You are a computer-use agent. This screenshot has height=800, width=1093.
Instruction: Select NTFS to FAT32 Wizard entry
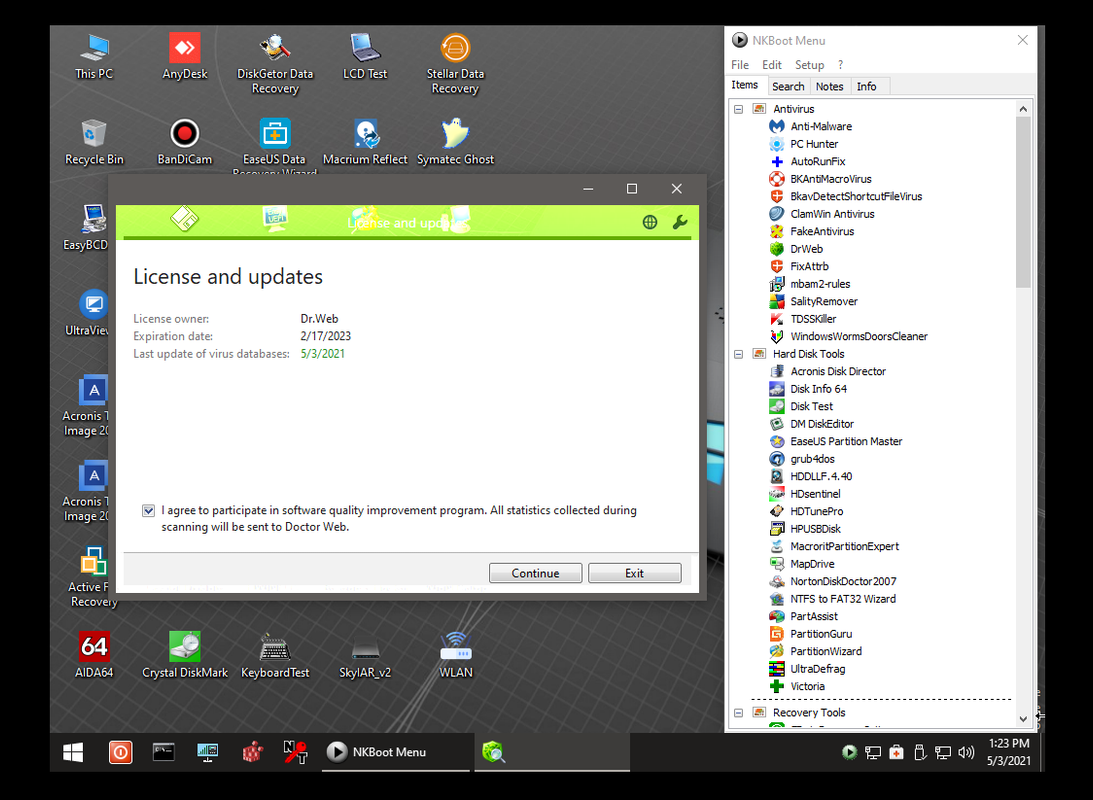832,599
